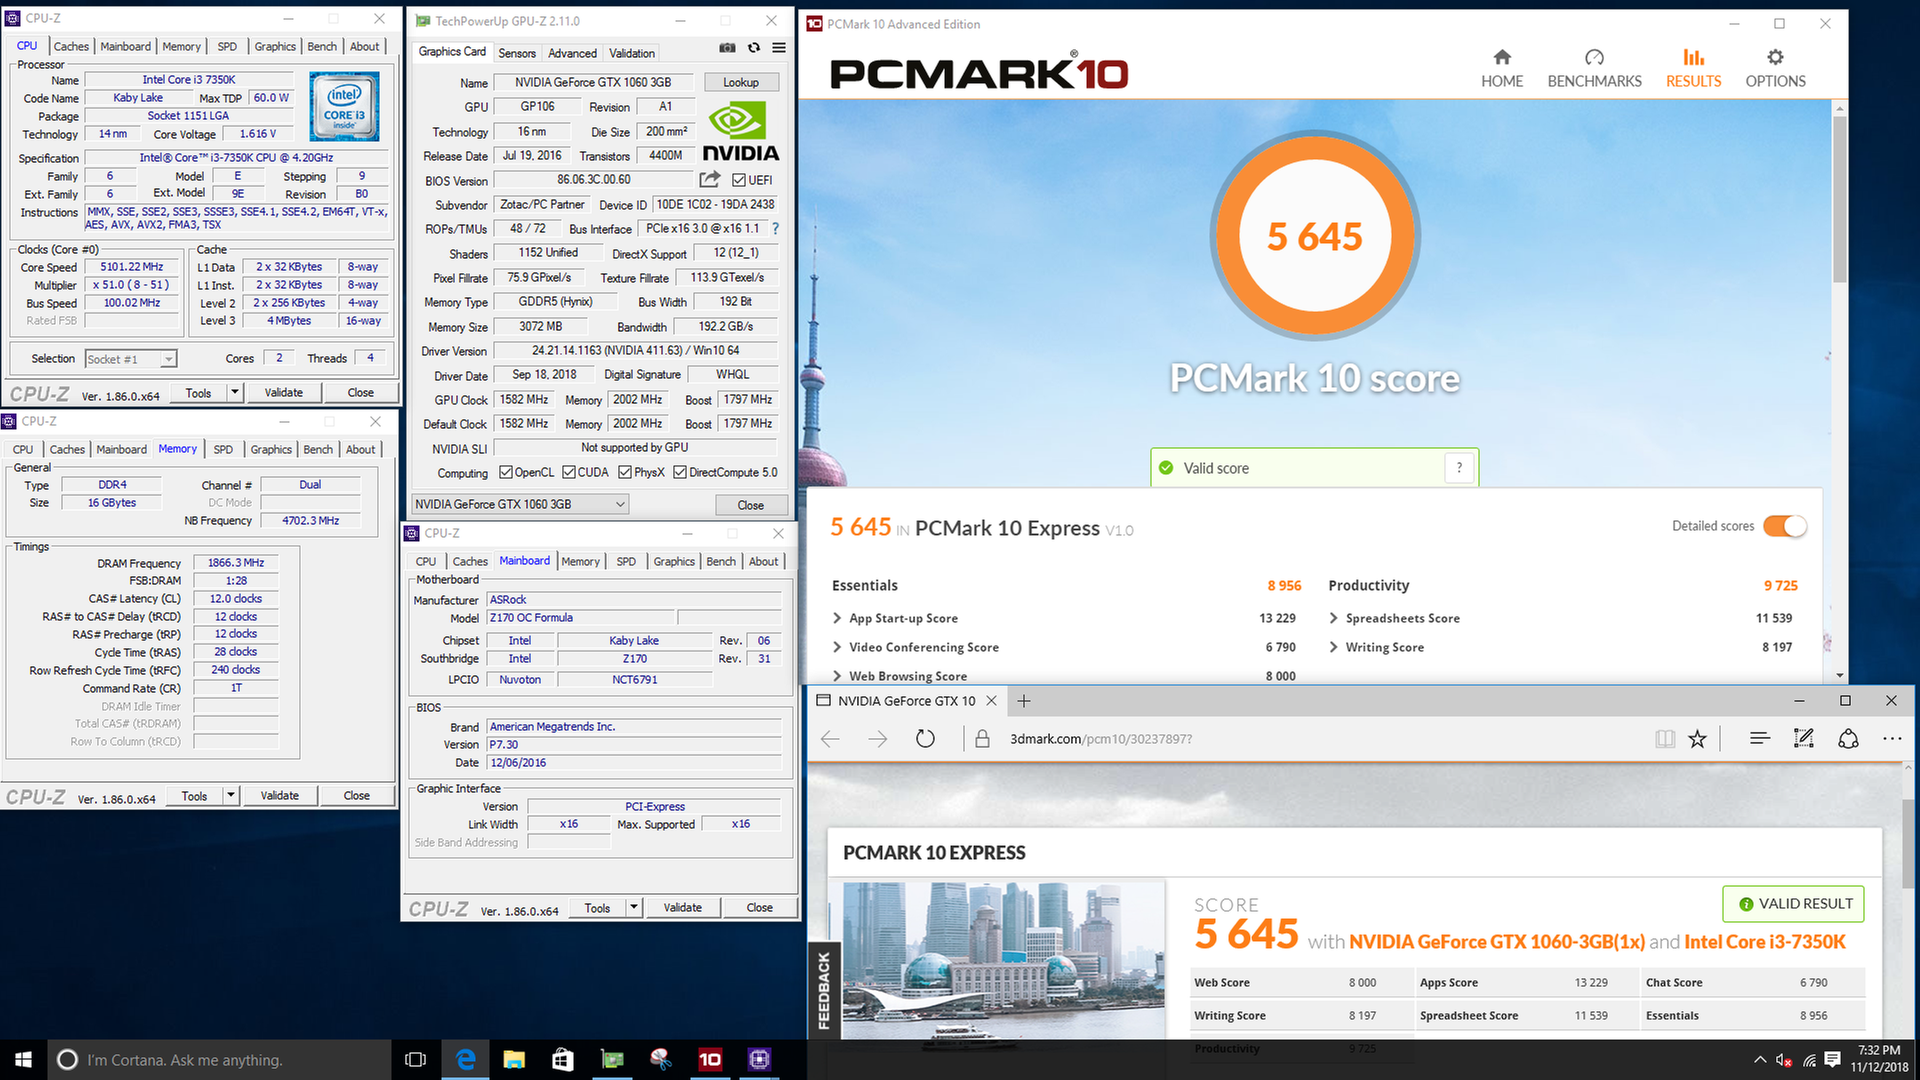
Task: Open Sensors tab in GPU-Z
Action: 517,53
